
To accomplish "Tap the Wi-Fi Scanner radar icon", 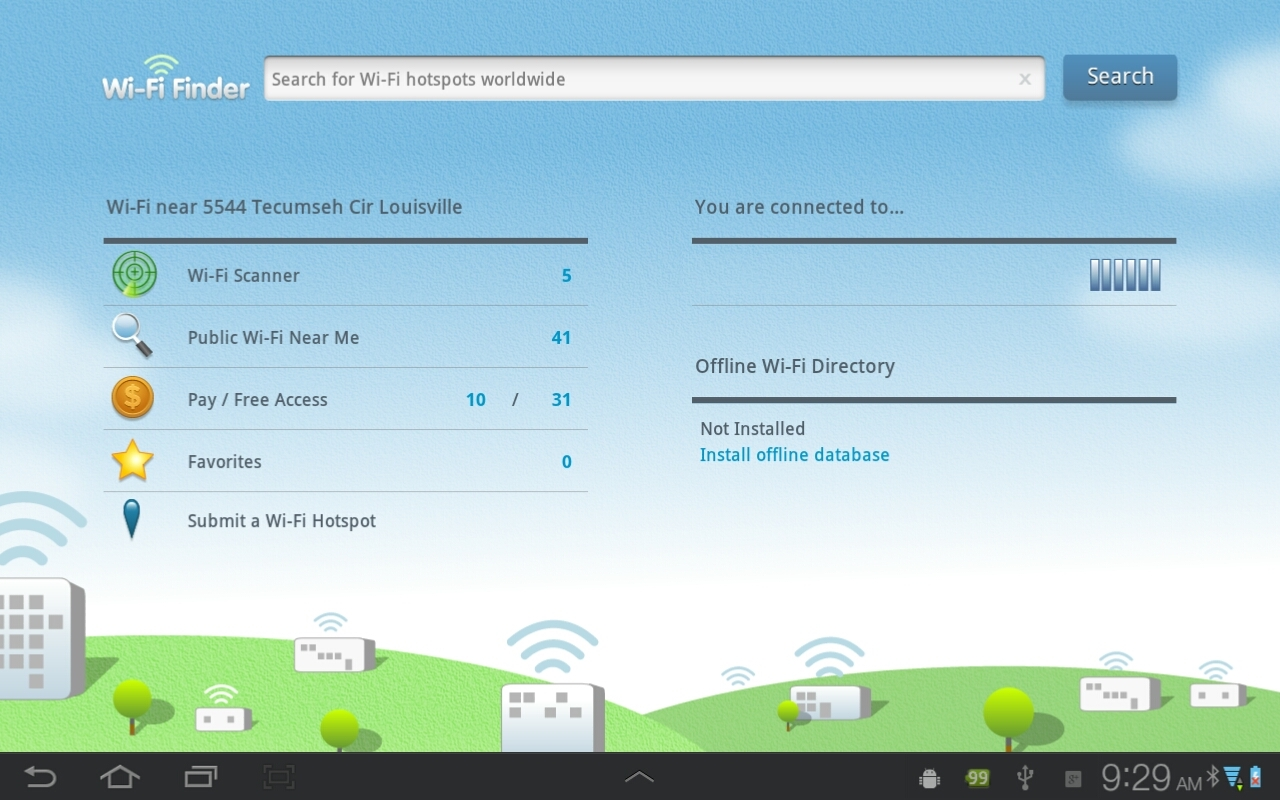I will (x=134, y=275).
